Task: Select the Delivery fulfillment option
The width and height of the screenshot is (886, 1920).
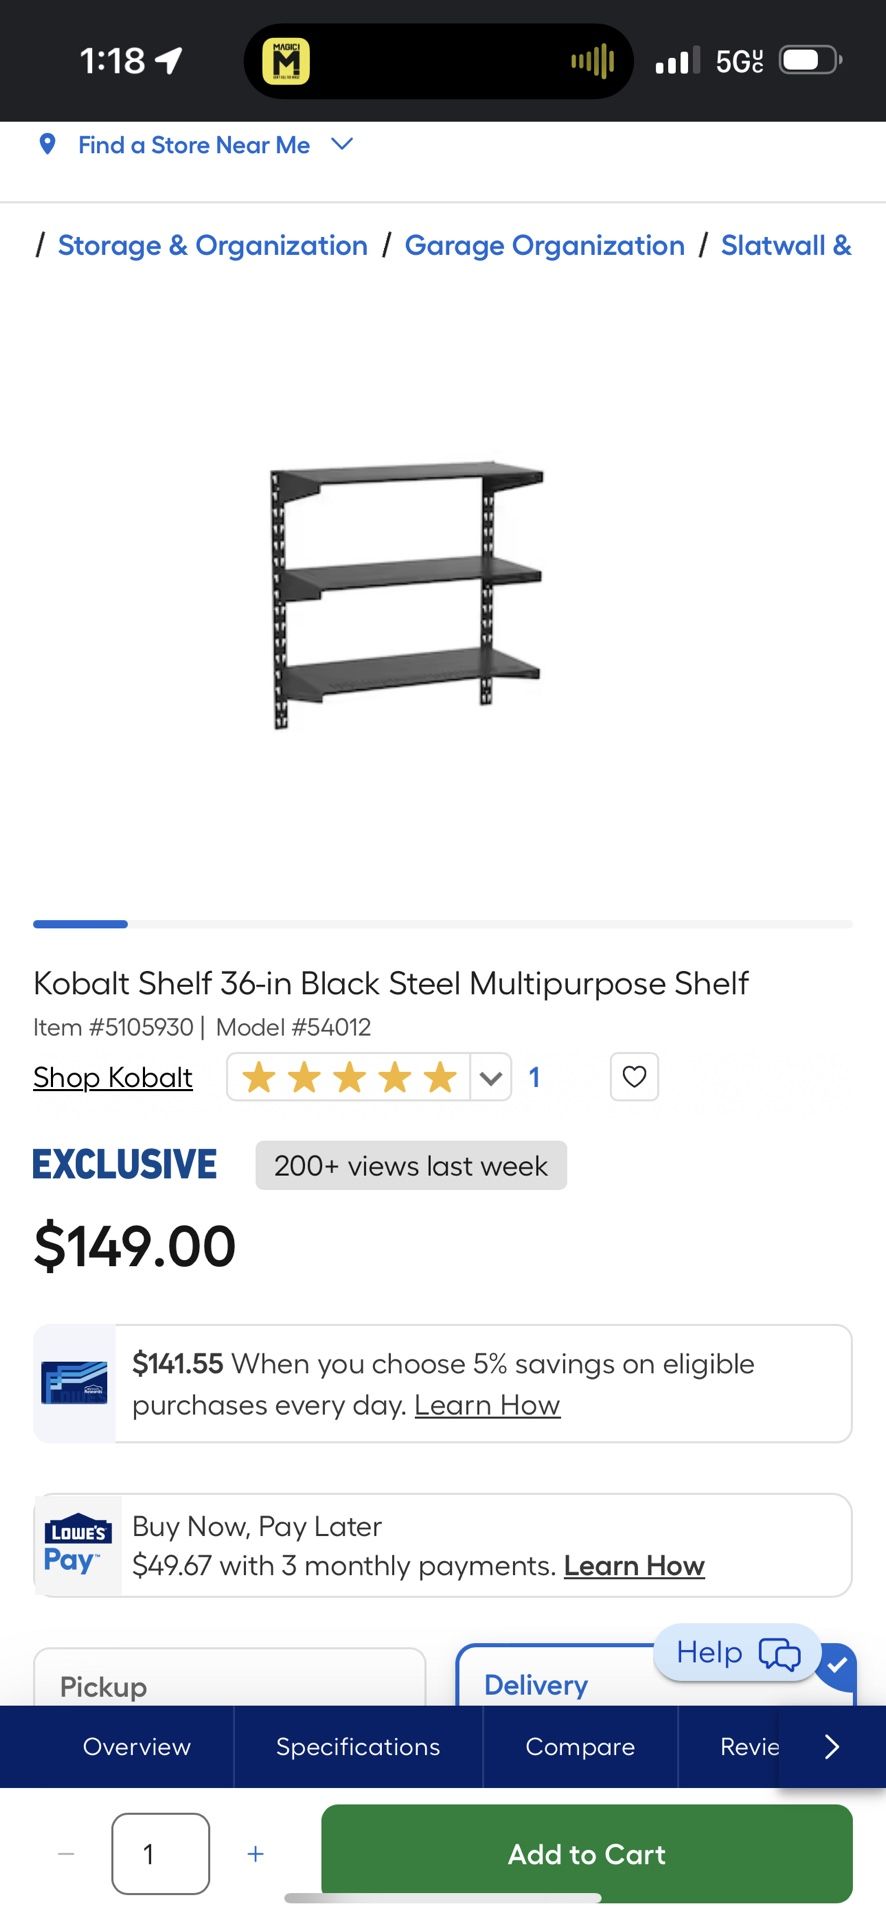Action: pyautogui.click(x=535, y=1685)
